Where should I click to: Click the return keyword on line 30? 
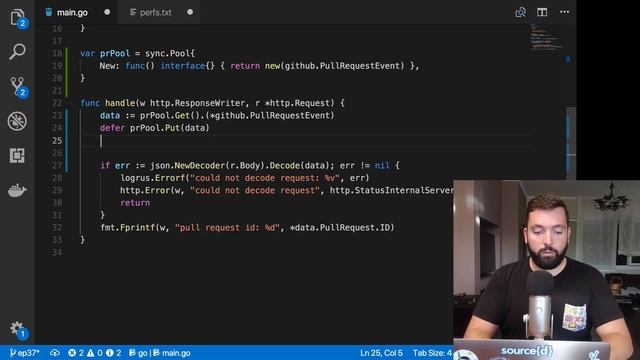pyautogui.click(x=135, y=203)
